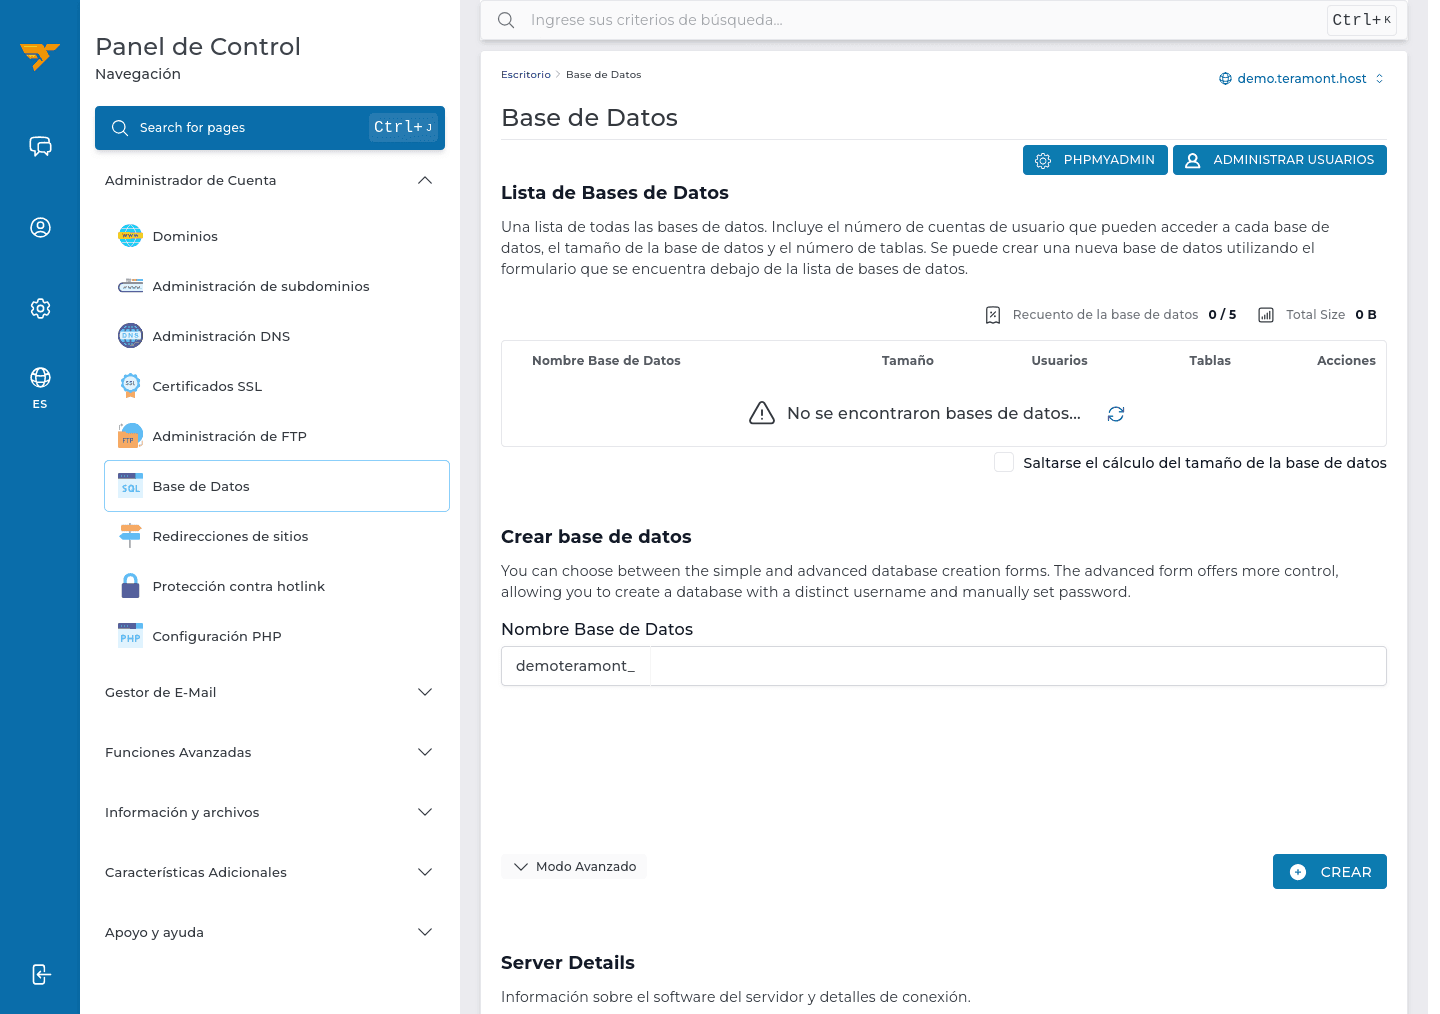1440x1014 pixels.
Task: Click the Administración de FTP icon
Action: pos(130,436)
